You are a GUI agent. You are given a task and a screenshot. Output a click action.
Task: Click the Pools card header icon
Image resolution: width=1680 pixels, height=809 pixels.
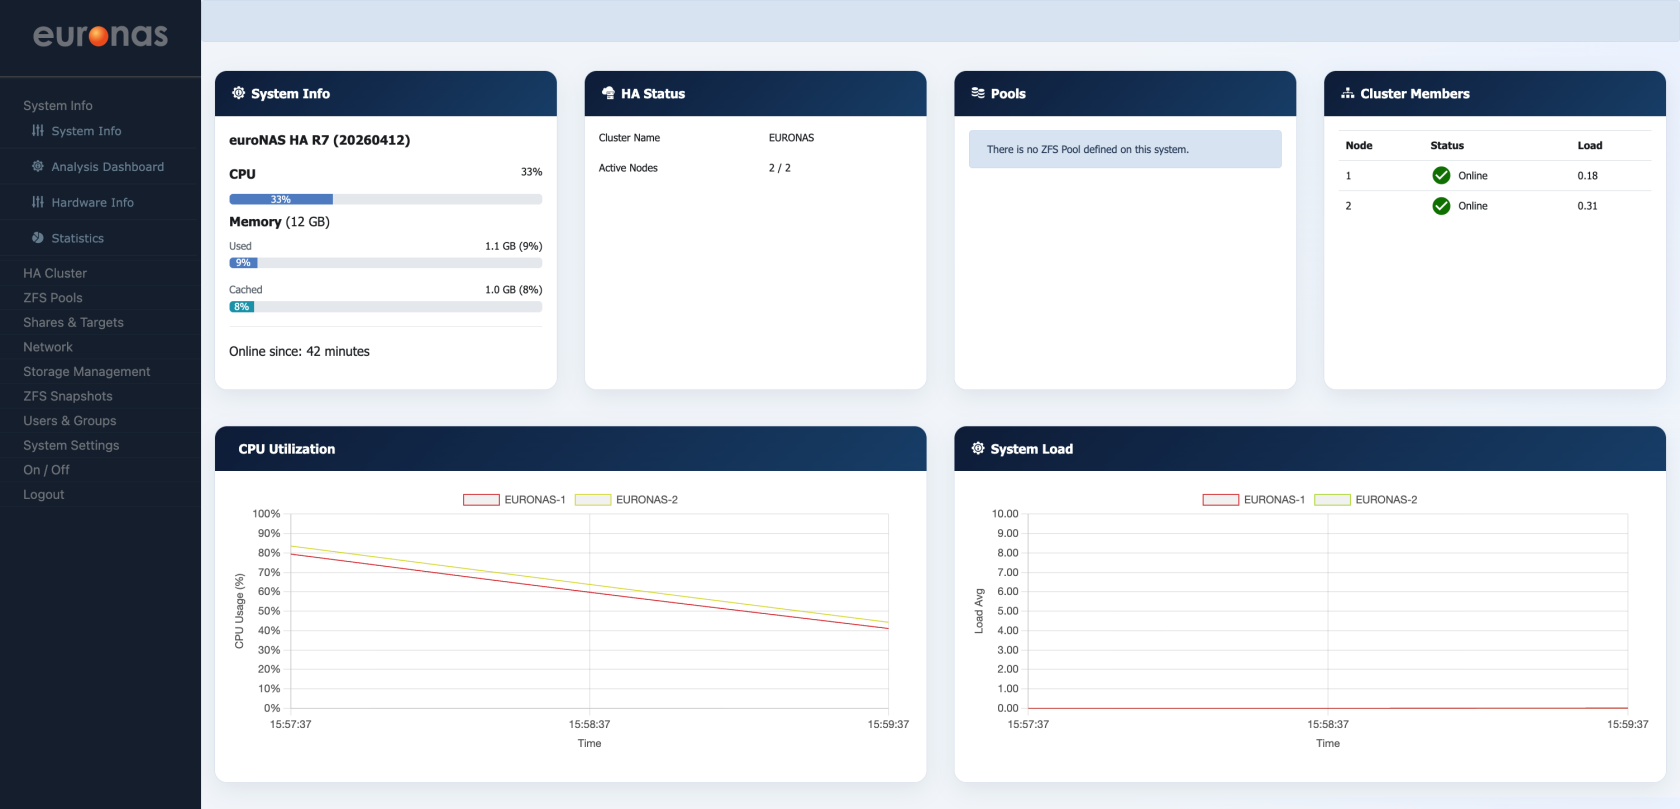click(978, 93)
